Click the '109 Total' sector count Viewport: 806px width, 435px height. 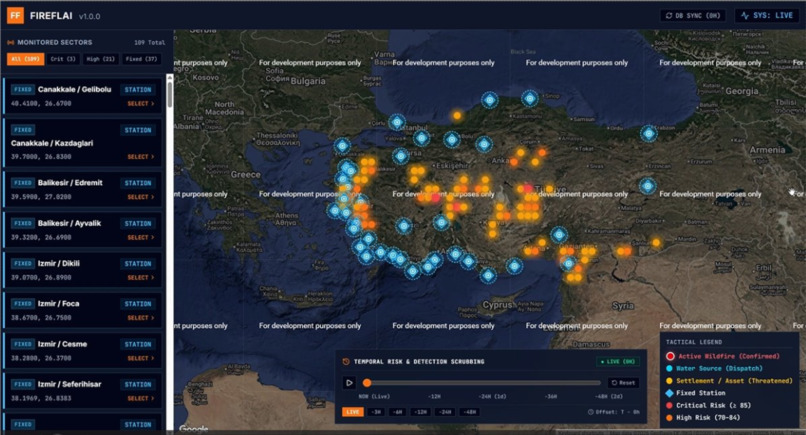(150, 43)
